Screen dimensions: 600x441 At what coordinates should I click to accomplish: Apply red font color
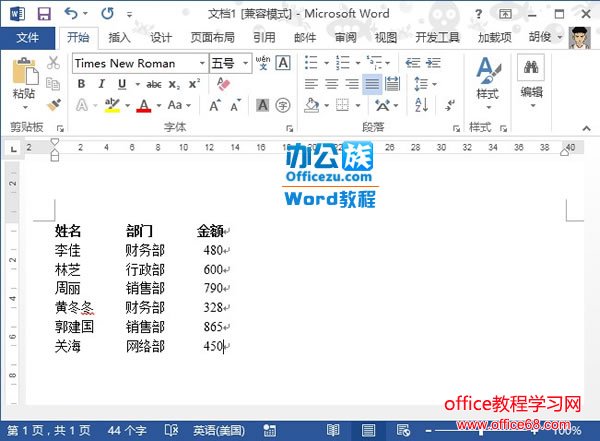pos(144,105)
